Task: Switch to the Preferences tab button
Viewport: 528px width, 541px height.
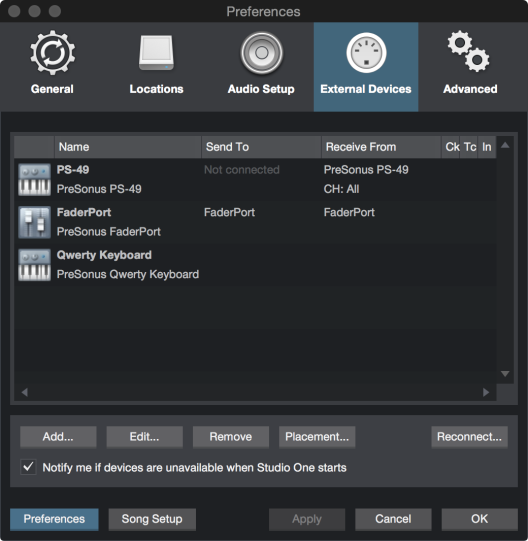Action: (x=54, y=519)
